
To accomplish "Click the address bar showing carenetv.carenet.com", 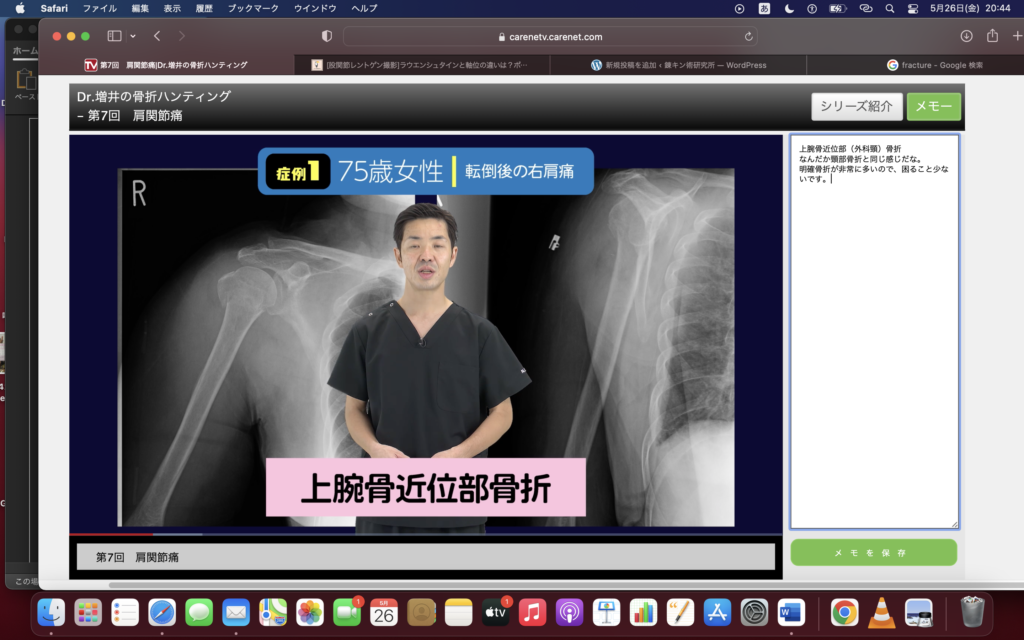I will (x=549, y=36).
